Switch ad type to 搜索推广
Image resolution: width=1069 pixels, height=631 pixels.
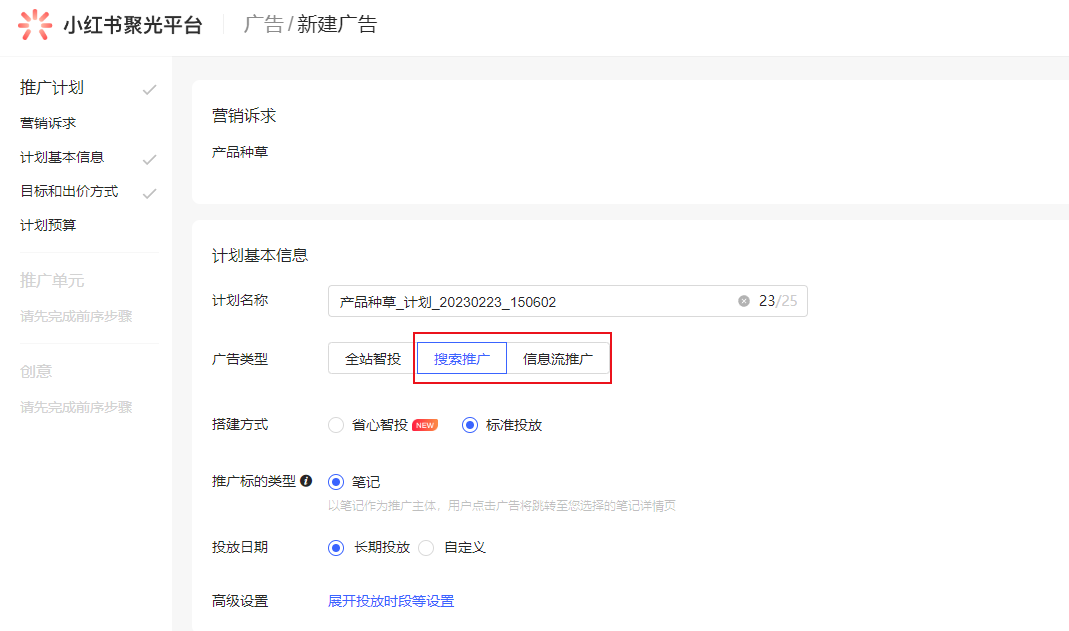pyautogui.click(x=462, y=358)
